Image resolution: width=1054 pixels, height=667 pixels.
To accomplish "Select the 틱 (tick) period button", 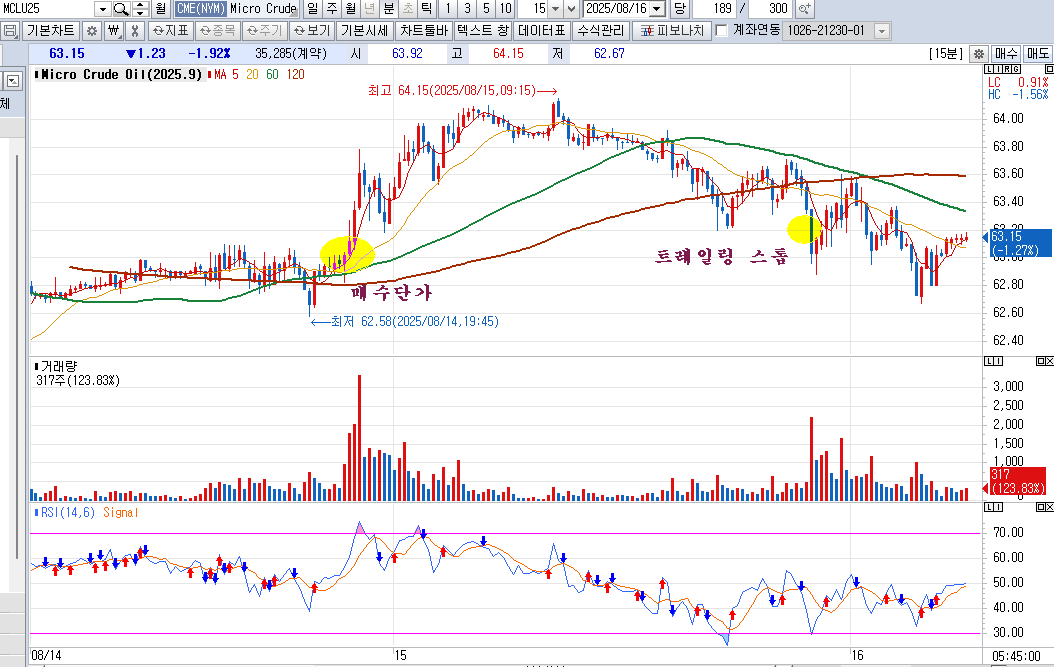I will 426,9.
